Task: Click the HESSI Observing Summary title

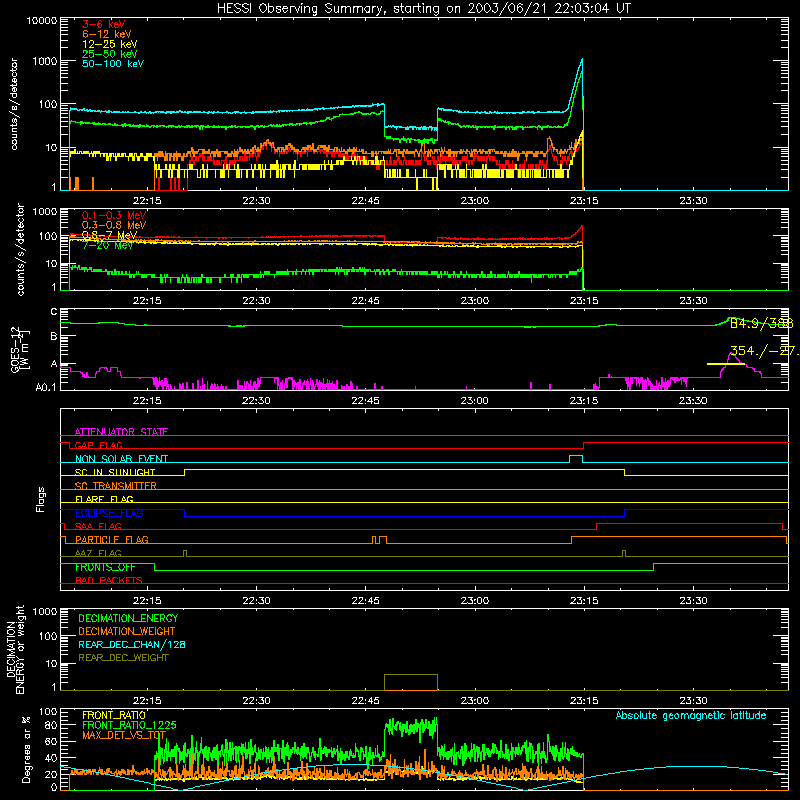Action: pyautogui.click(x=423, y=8)
